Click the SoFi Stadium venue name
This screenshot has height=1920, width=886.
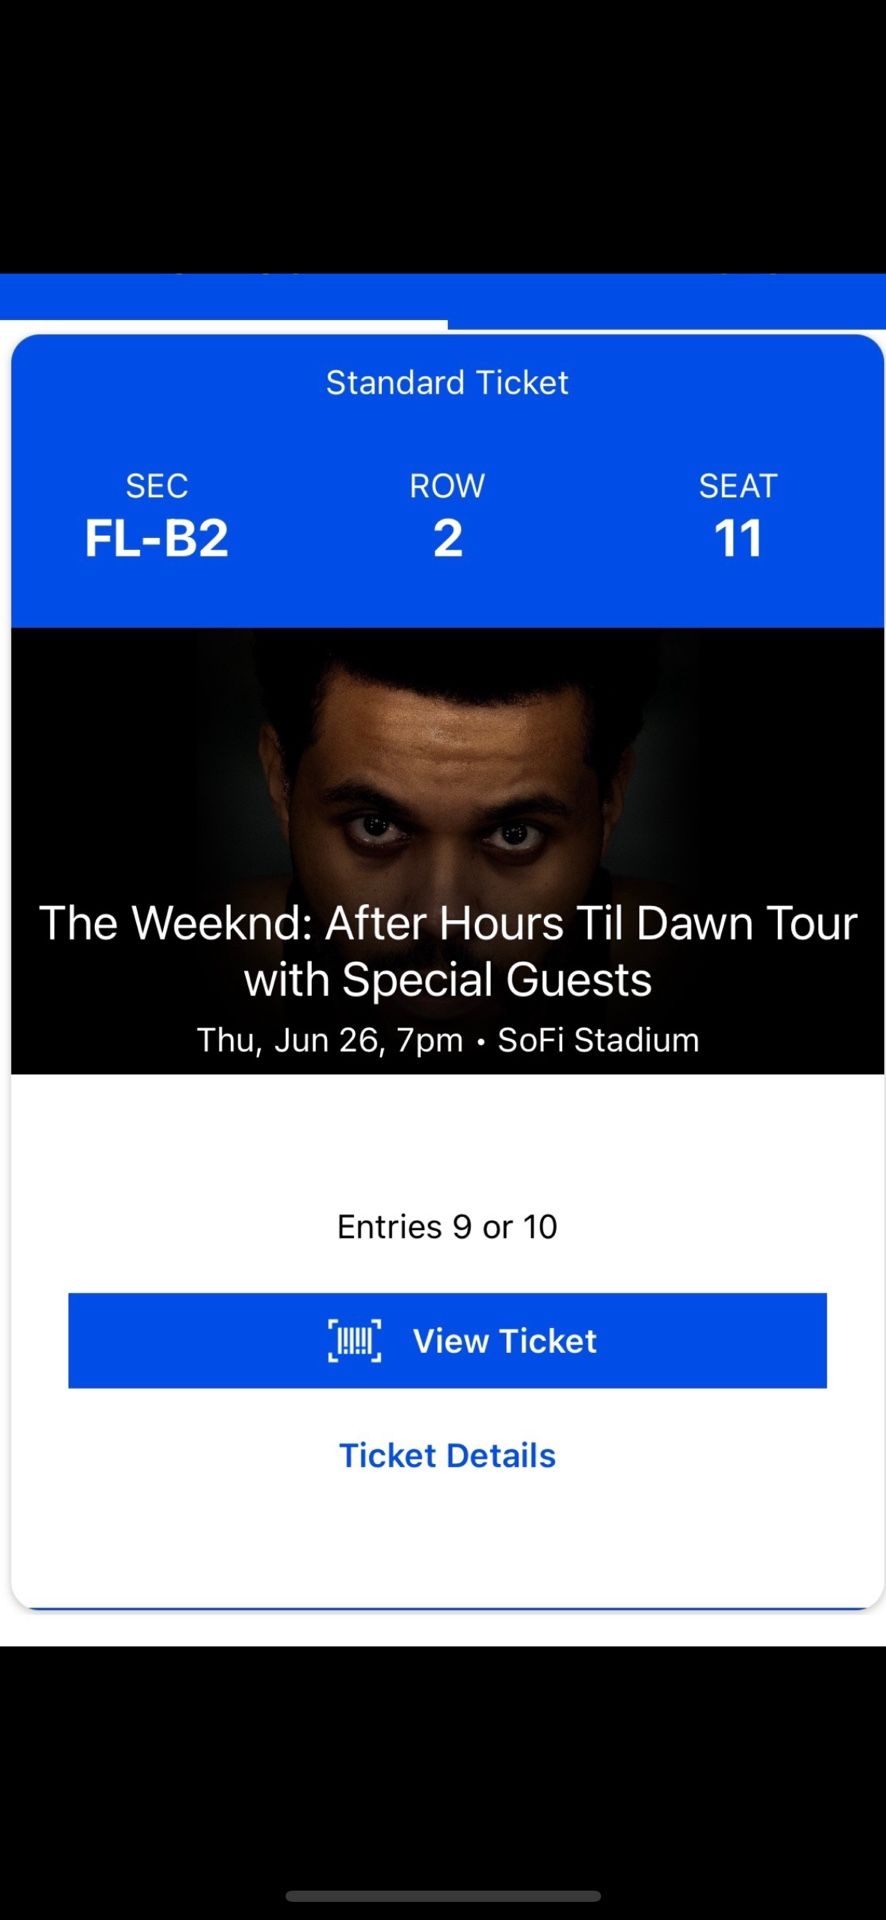(598, 1040)
